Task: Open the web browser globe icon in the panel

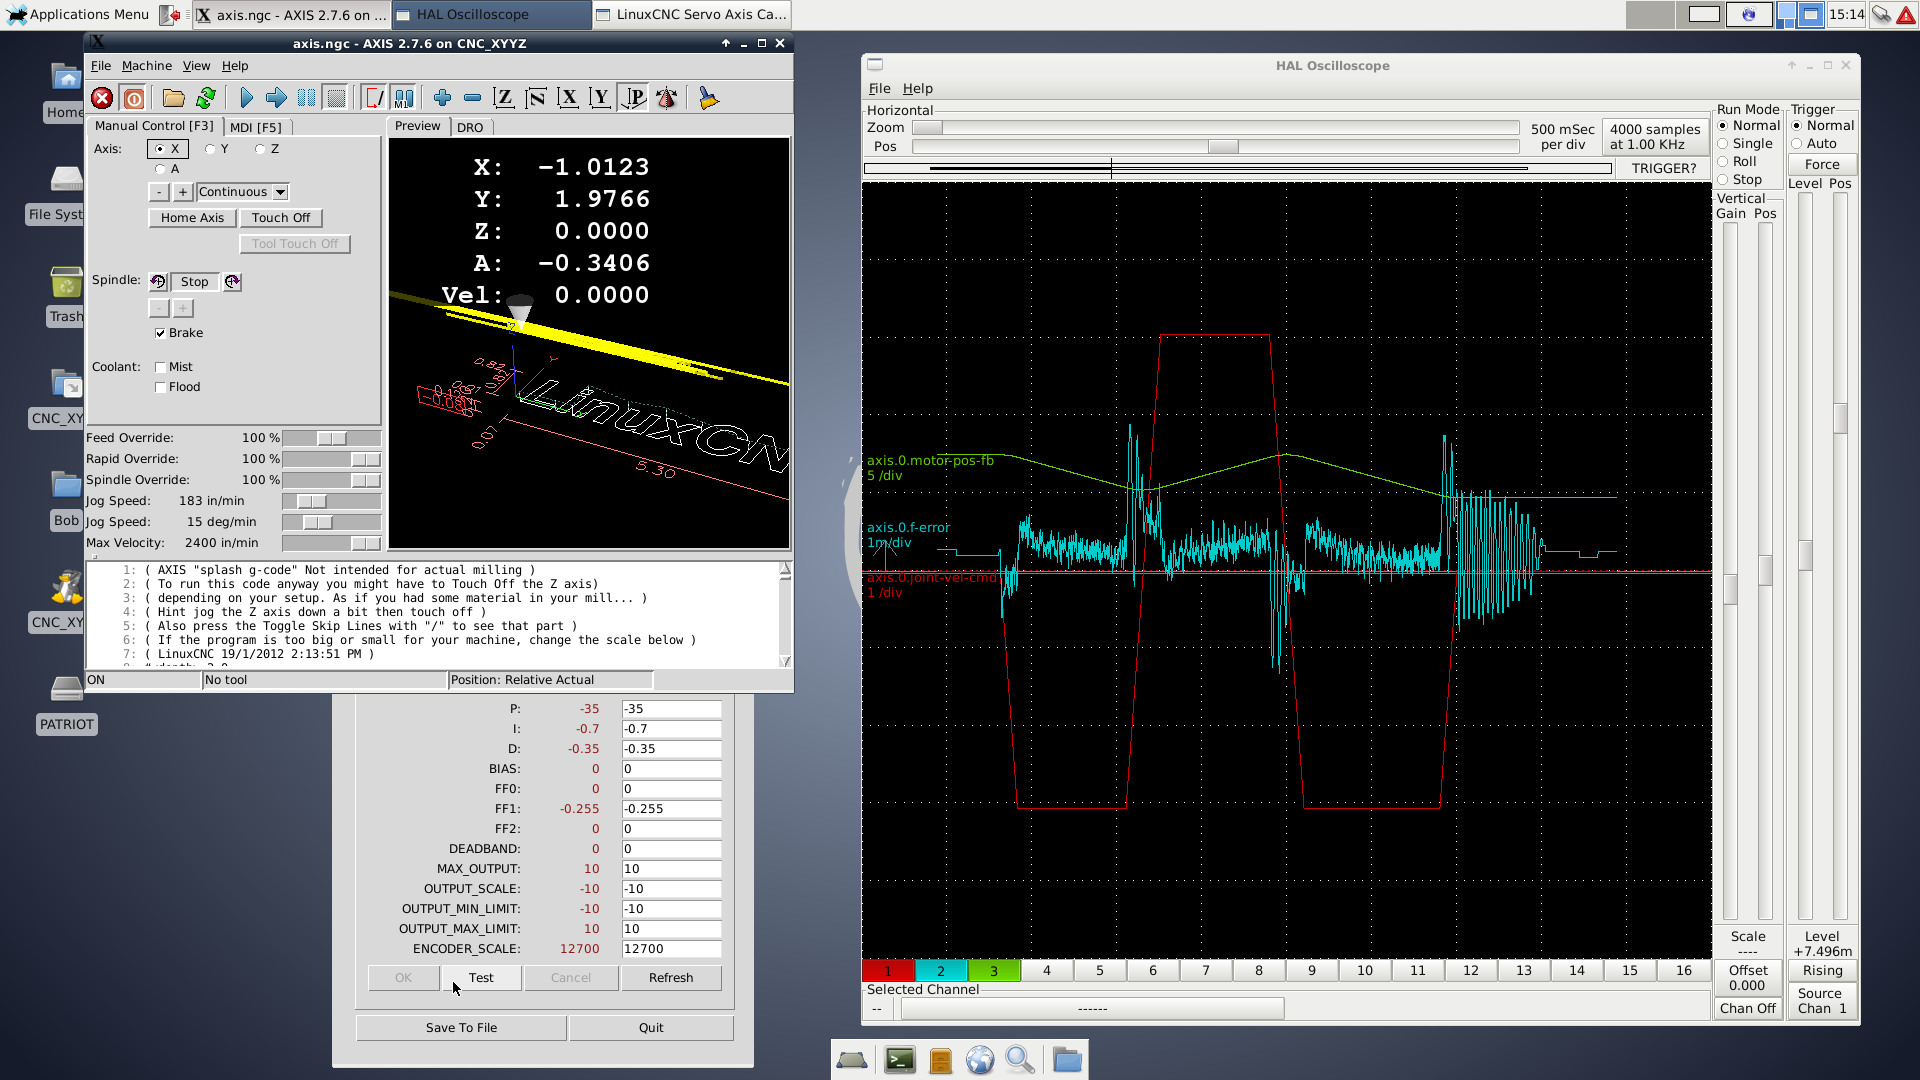Action: click(980, 1060)
